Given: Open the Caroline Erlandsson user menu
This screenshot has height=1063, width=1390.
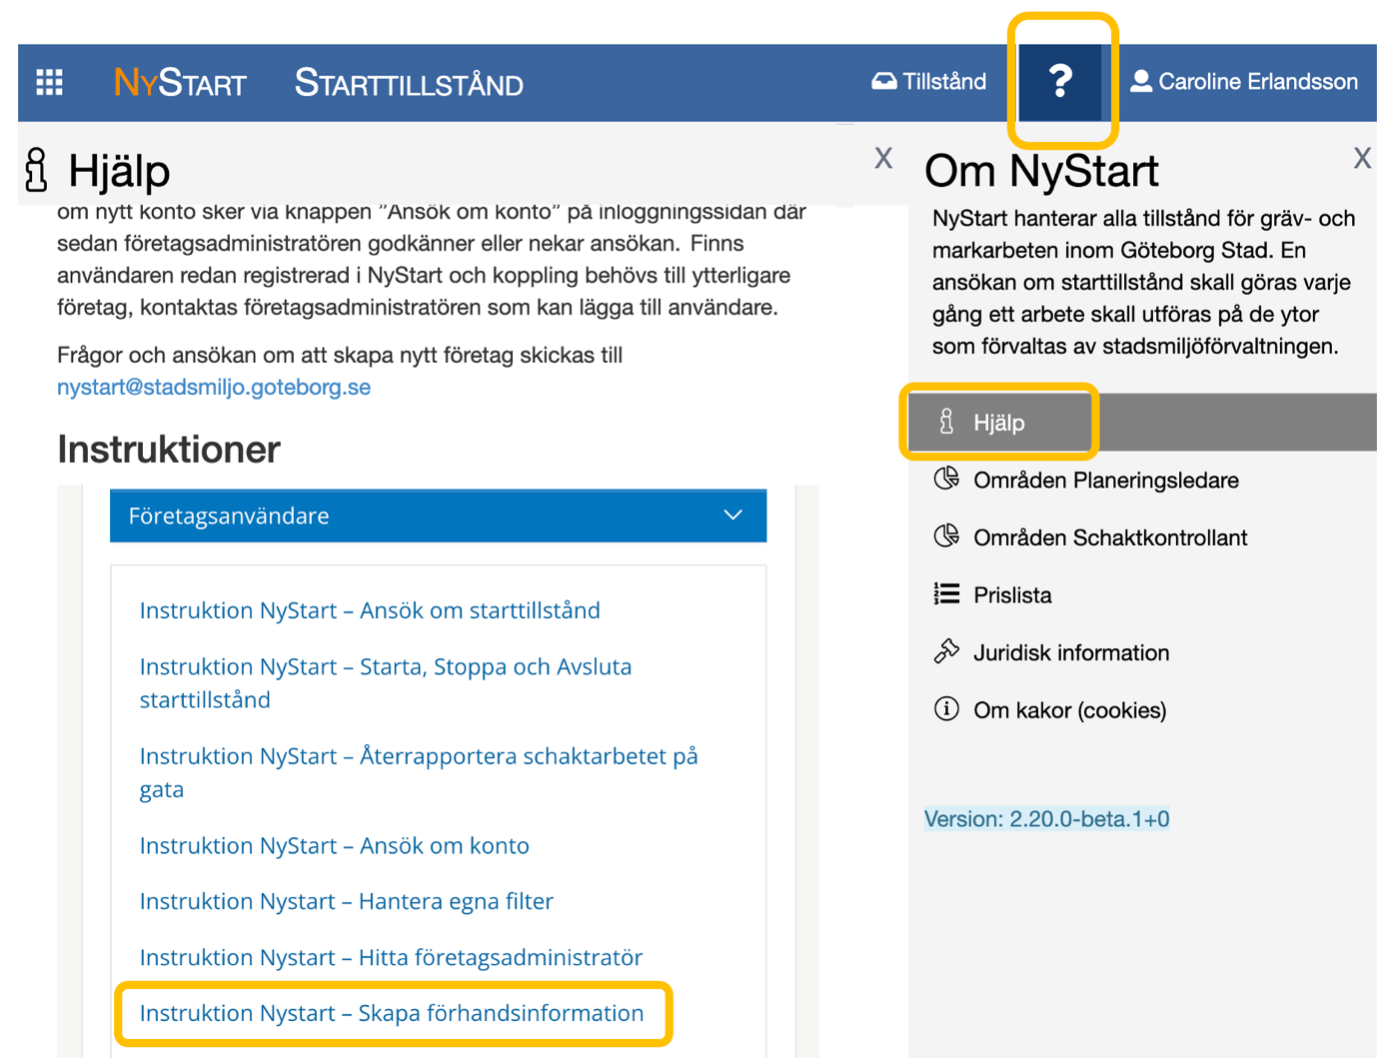Looking at the screenshot, I should [1244, 82].
